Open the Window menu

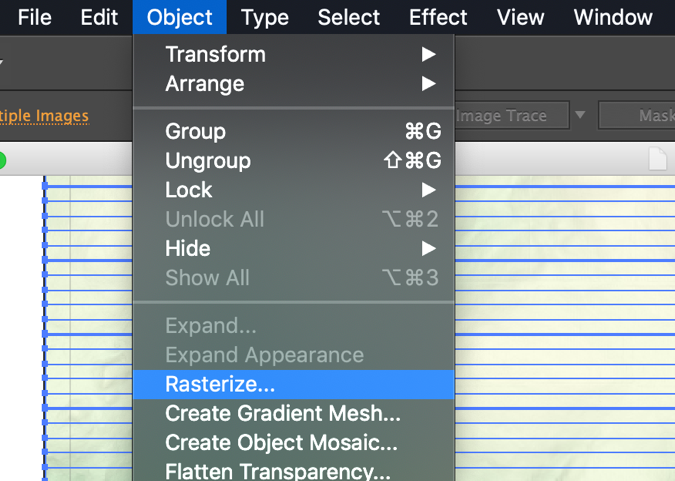(x=613, y=17)
